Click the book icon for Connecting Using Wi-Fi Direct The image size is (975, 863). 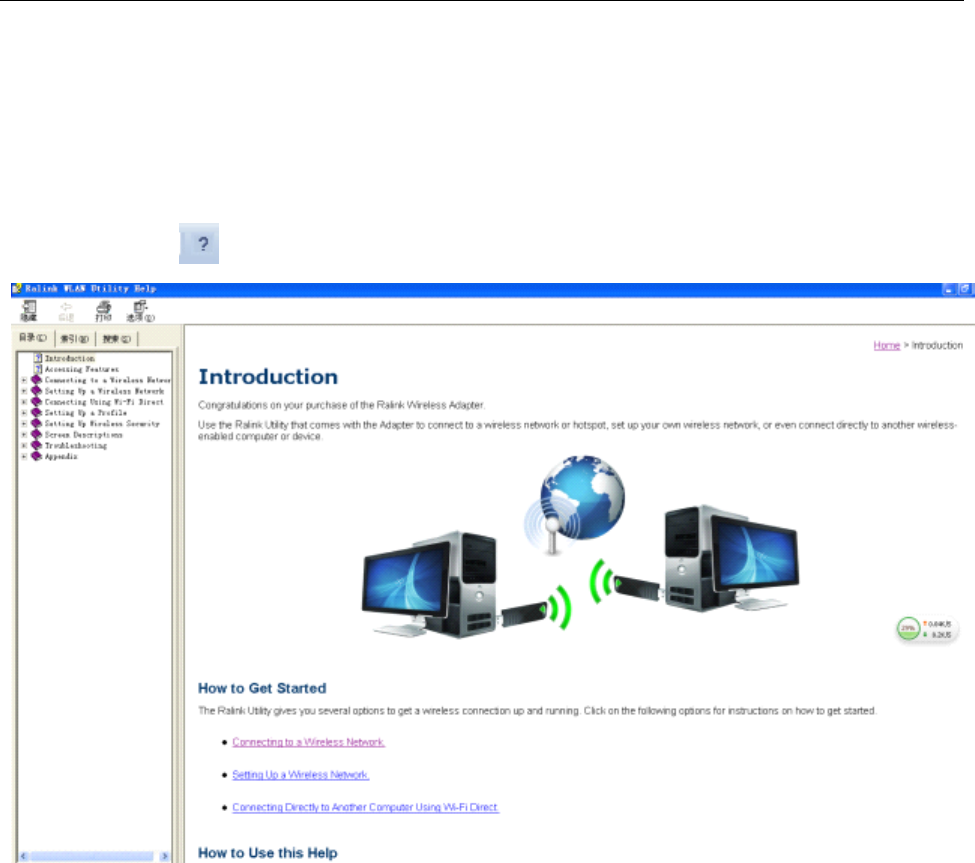(x=36, y=402)
